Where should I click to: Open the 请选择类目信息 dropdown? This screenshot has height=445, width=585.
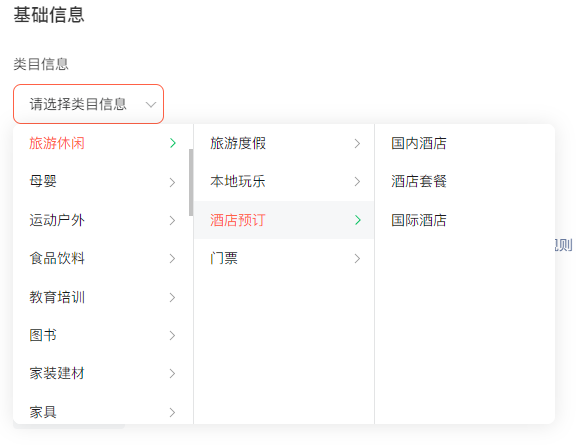88,104
